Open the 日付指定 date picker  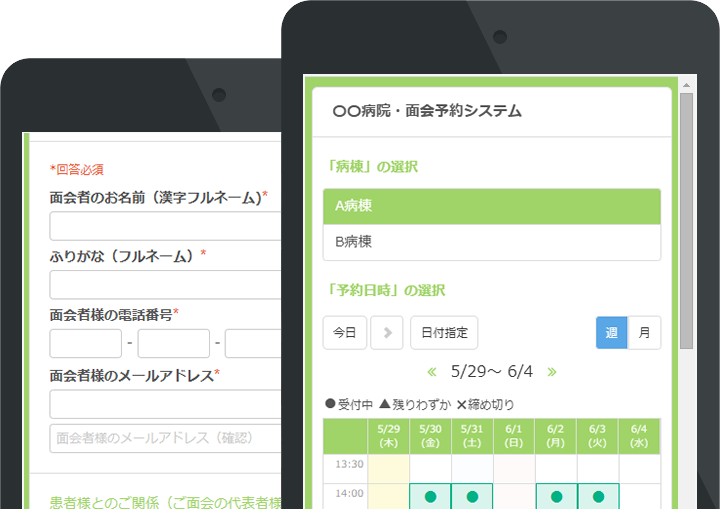click(x=444, y=333)
